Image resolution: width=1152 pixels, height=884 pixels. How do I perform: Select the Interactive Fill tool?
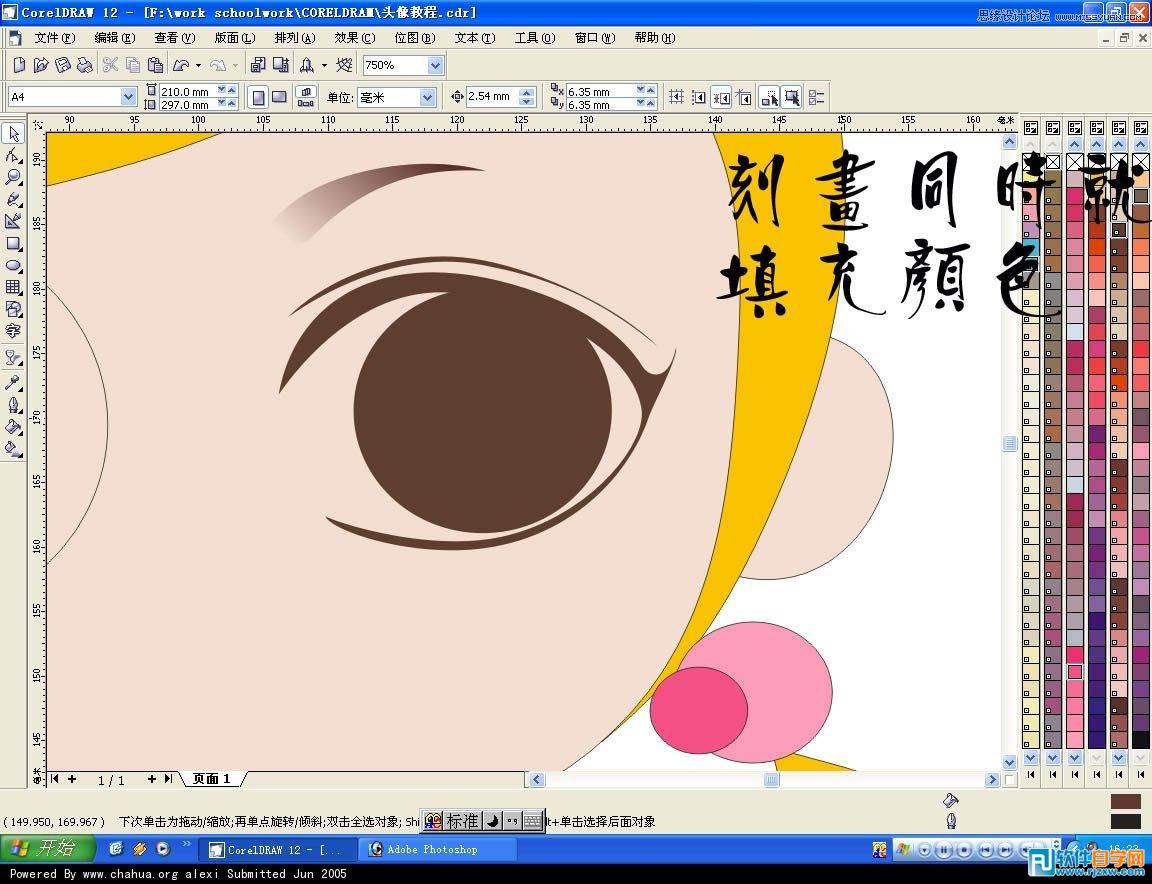click(14, 448)
